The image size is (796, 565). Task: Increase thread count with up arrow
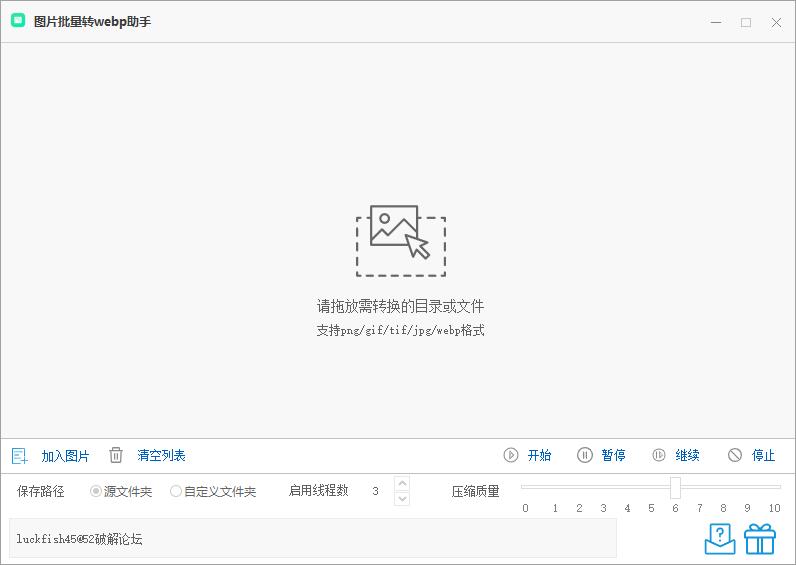[x=402, y=483]
